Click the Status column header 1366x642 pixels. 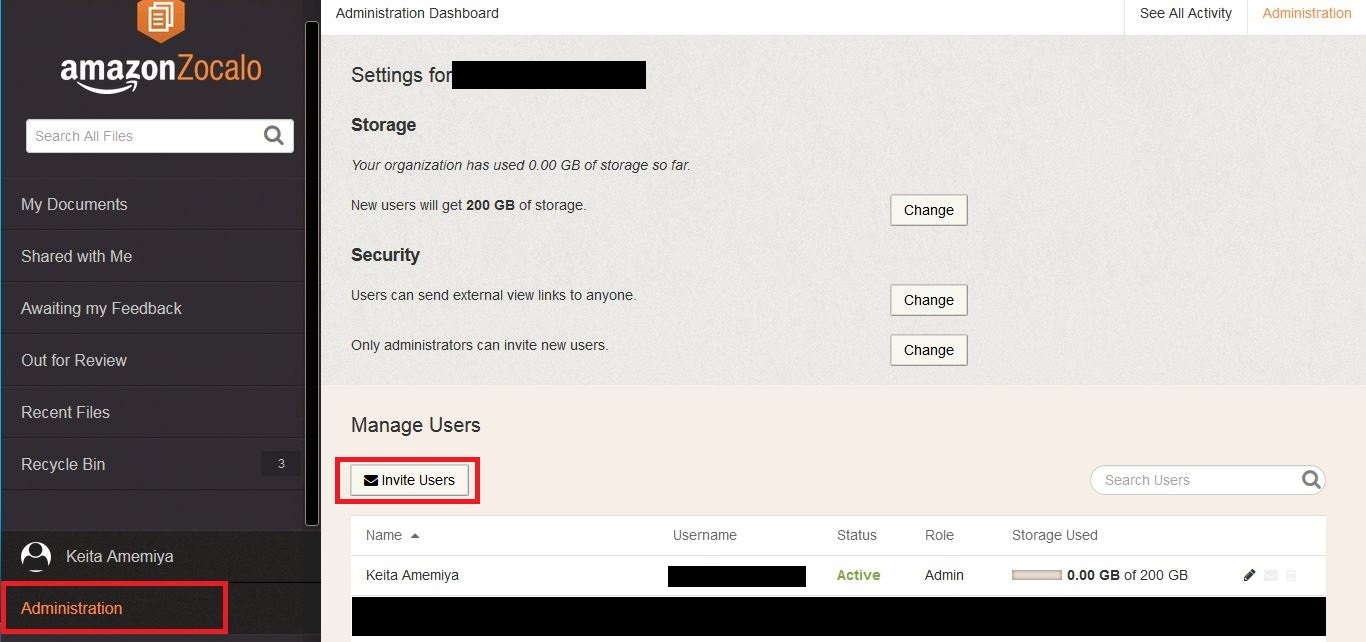point(857,535)
